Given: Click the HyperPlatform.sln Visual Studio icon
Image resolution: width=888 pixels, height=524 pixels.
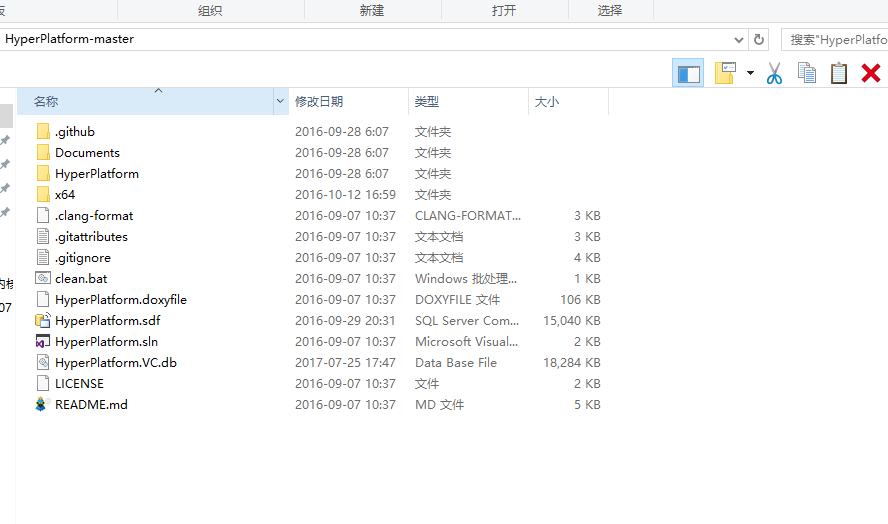Looking at the screenshot, I should coord(43,341).
